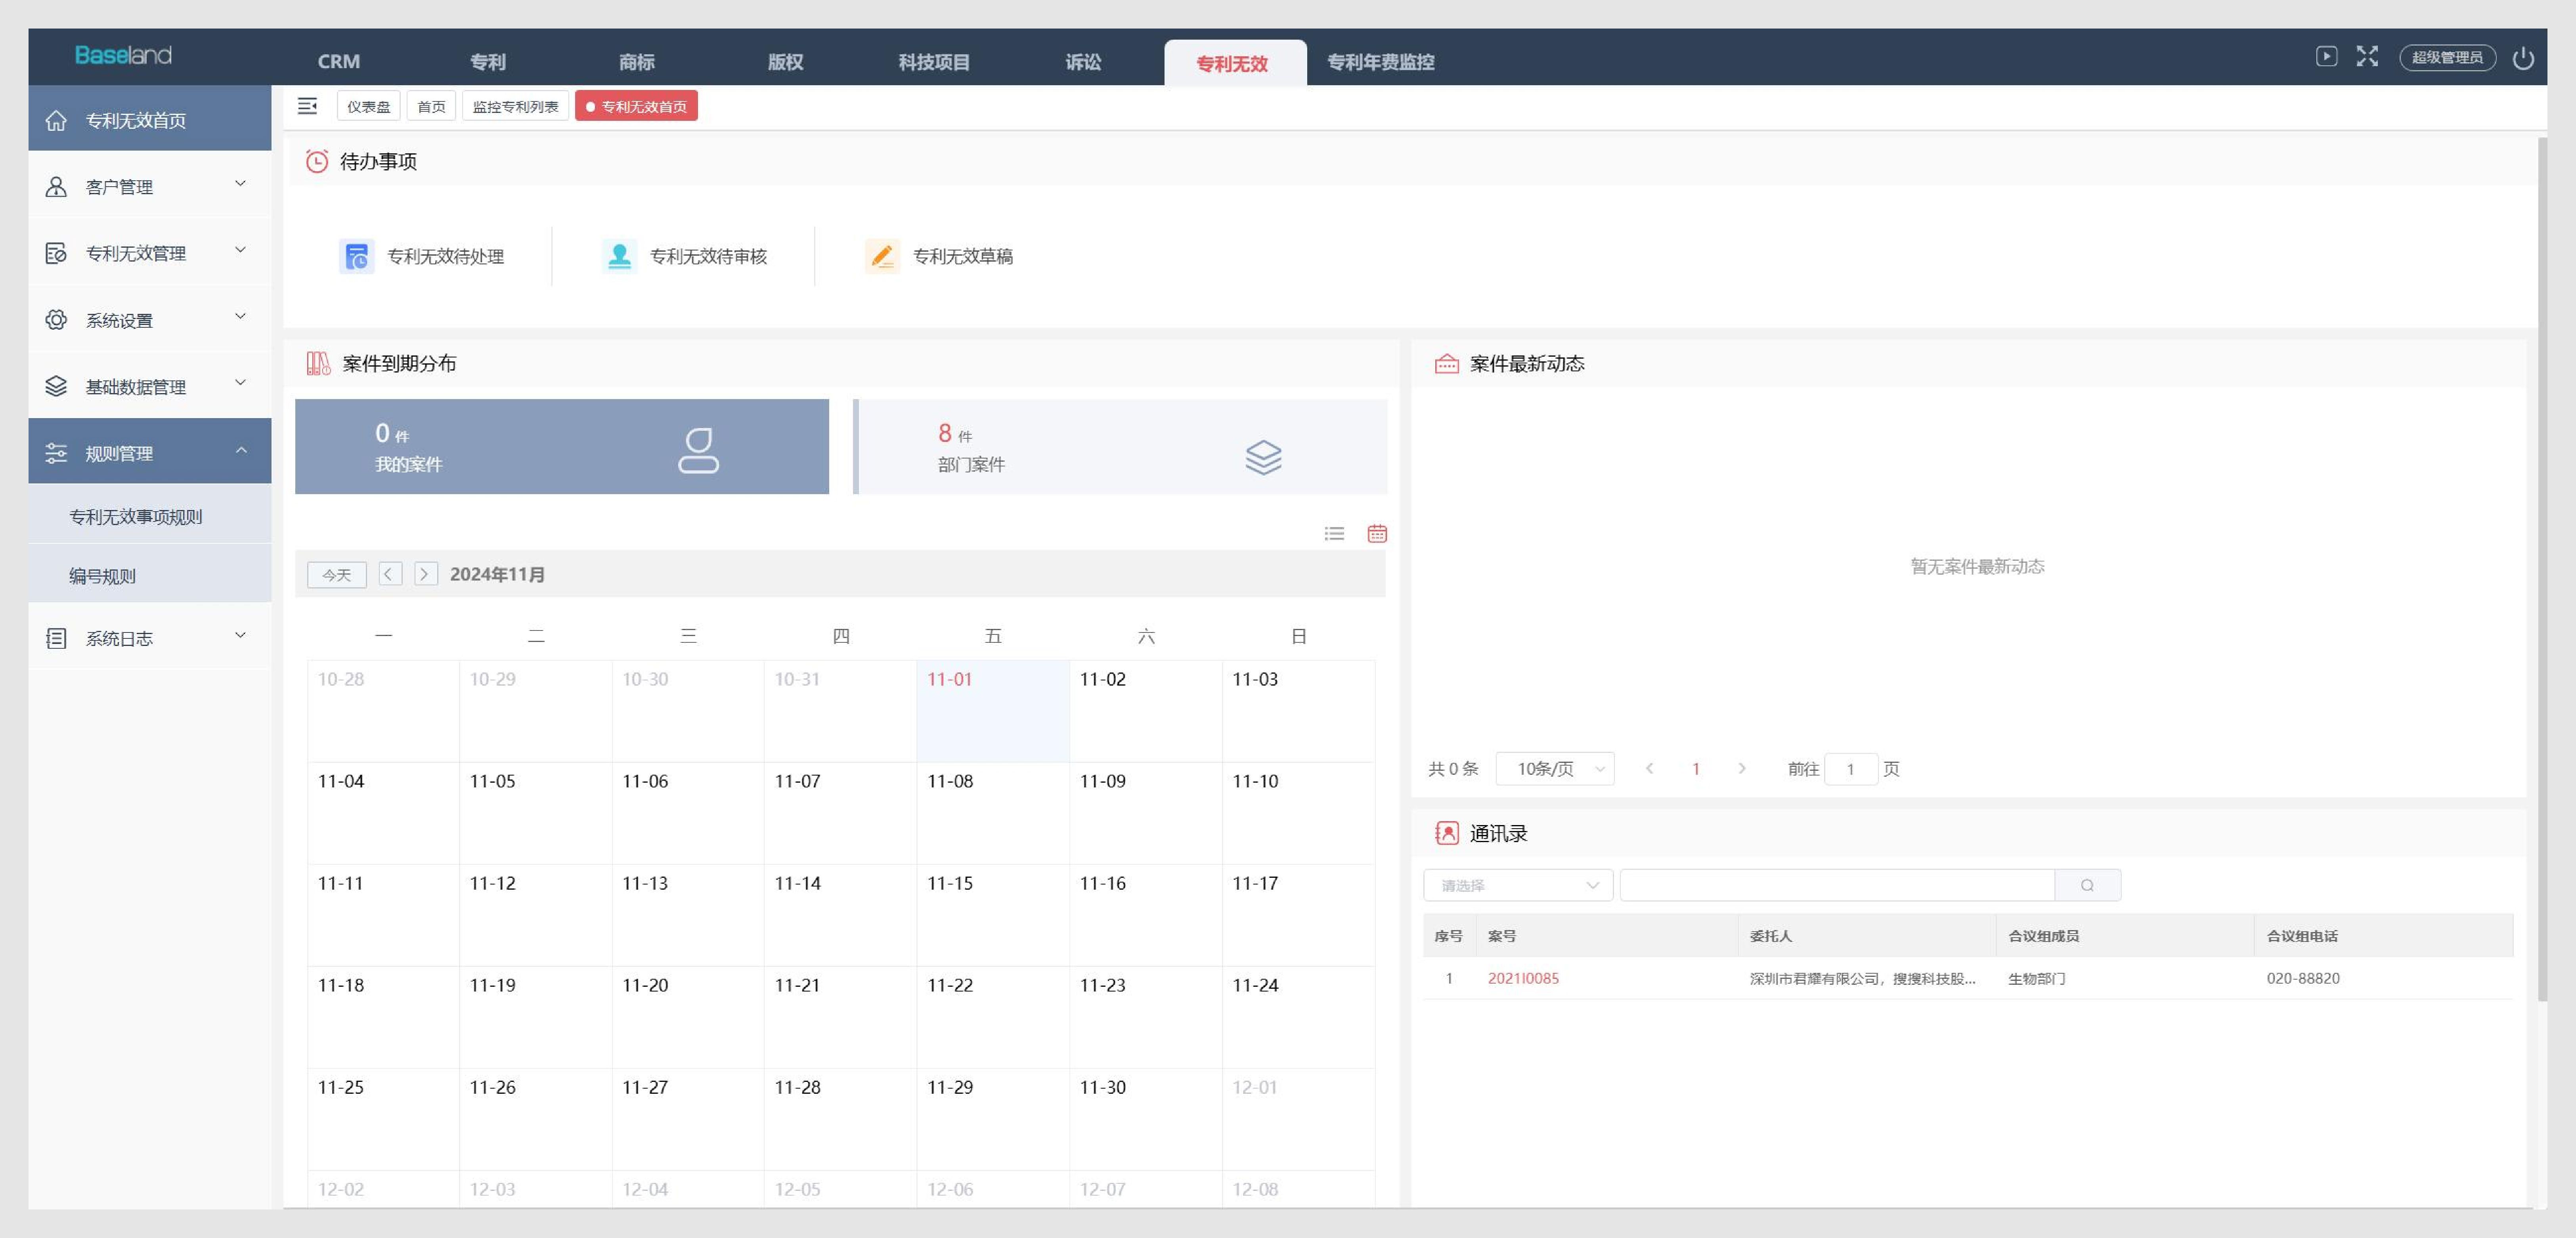Open the CRM top tab

click(x=339, y=62)
